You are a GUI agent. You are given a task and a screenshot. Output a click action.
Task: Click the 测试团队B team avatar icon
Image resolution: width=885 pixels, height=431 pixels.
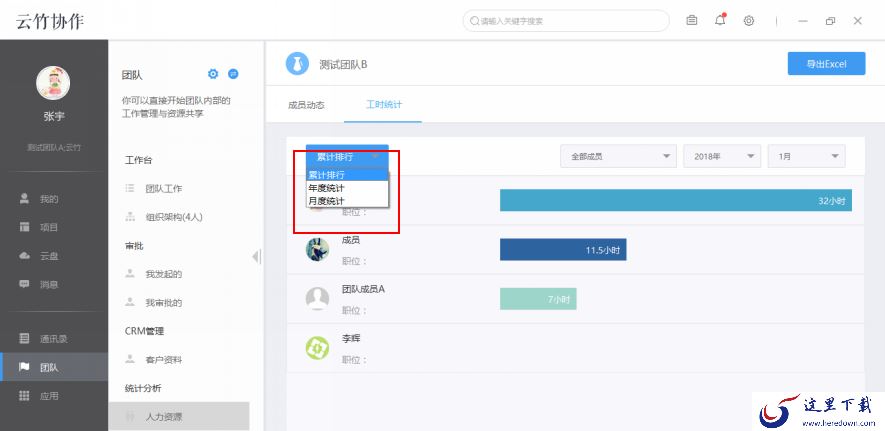[x=297, y=64]
